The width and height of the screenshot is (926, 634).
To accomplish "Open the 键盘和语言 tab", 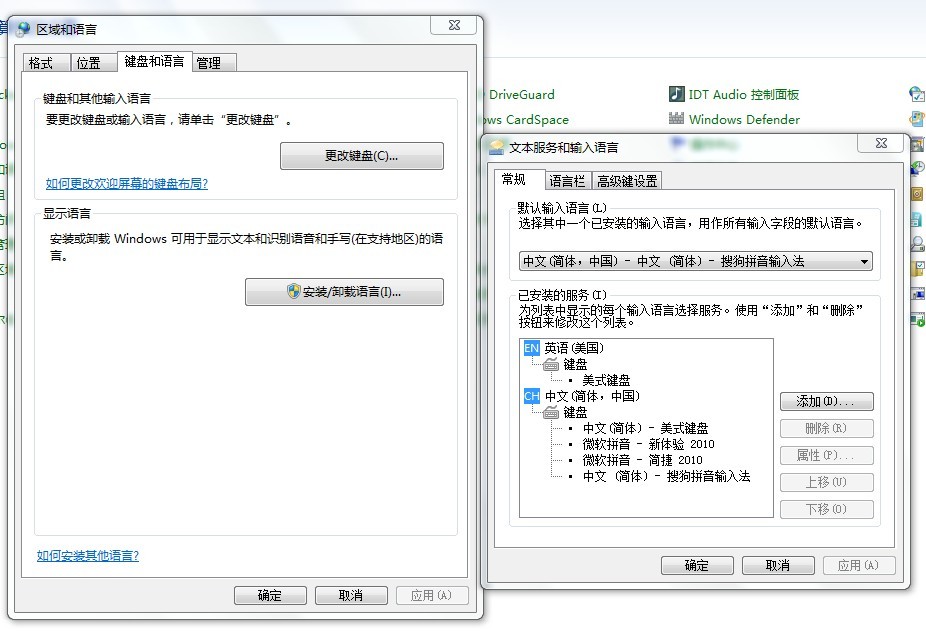I will tap(155, 61).
